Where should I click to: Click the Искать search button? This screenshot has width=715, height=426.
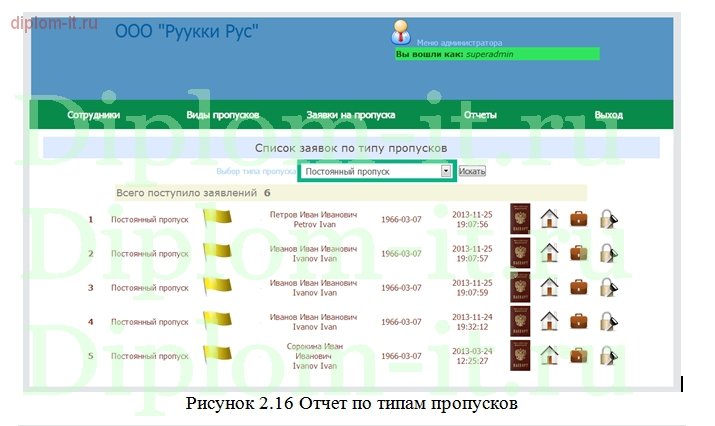[x=472, y=171]
